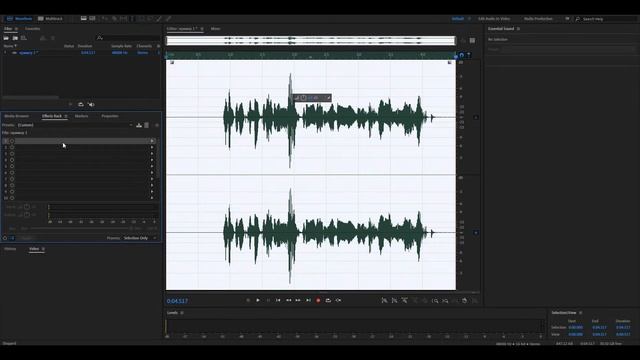
Task: Switch to the Effects Rack tab
Action: pos(52,116)
